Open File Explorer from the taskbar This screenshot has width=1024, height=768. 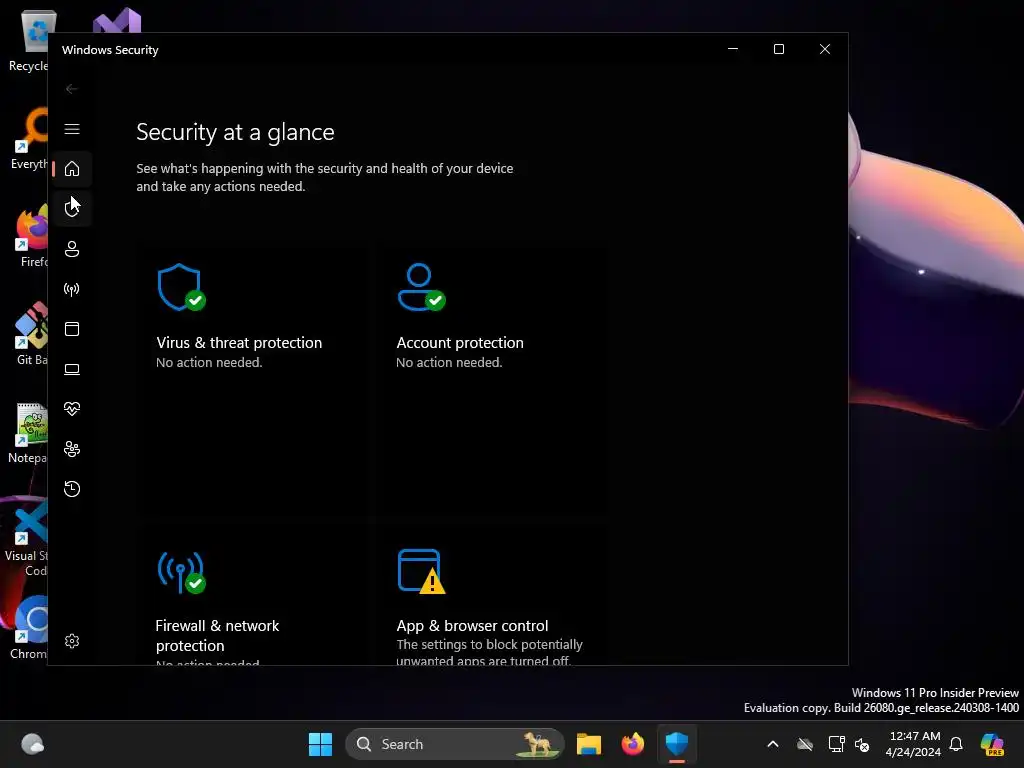pos(588,744)
